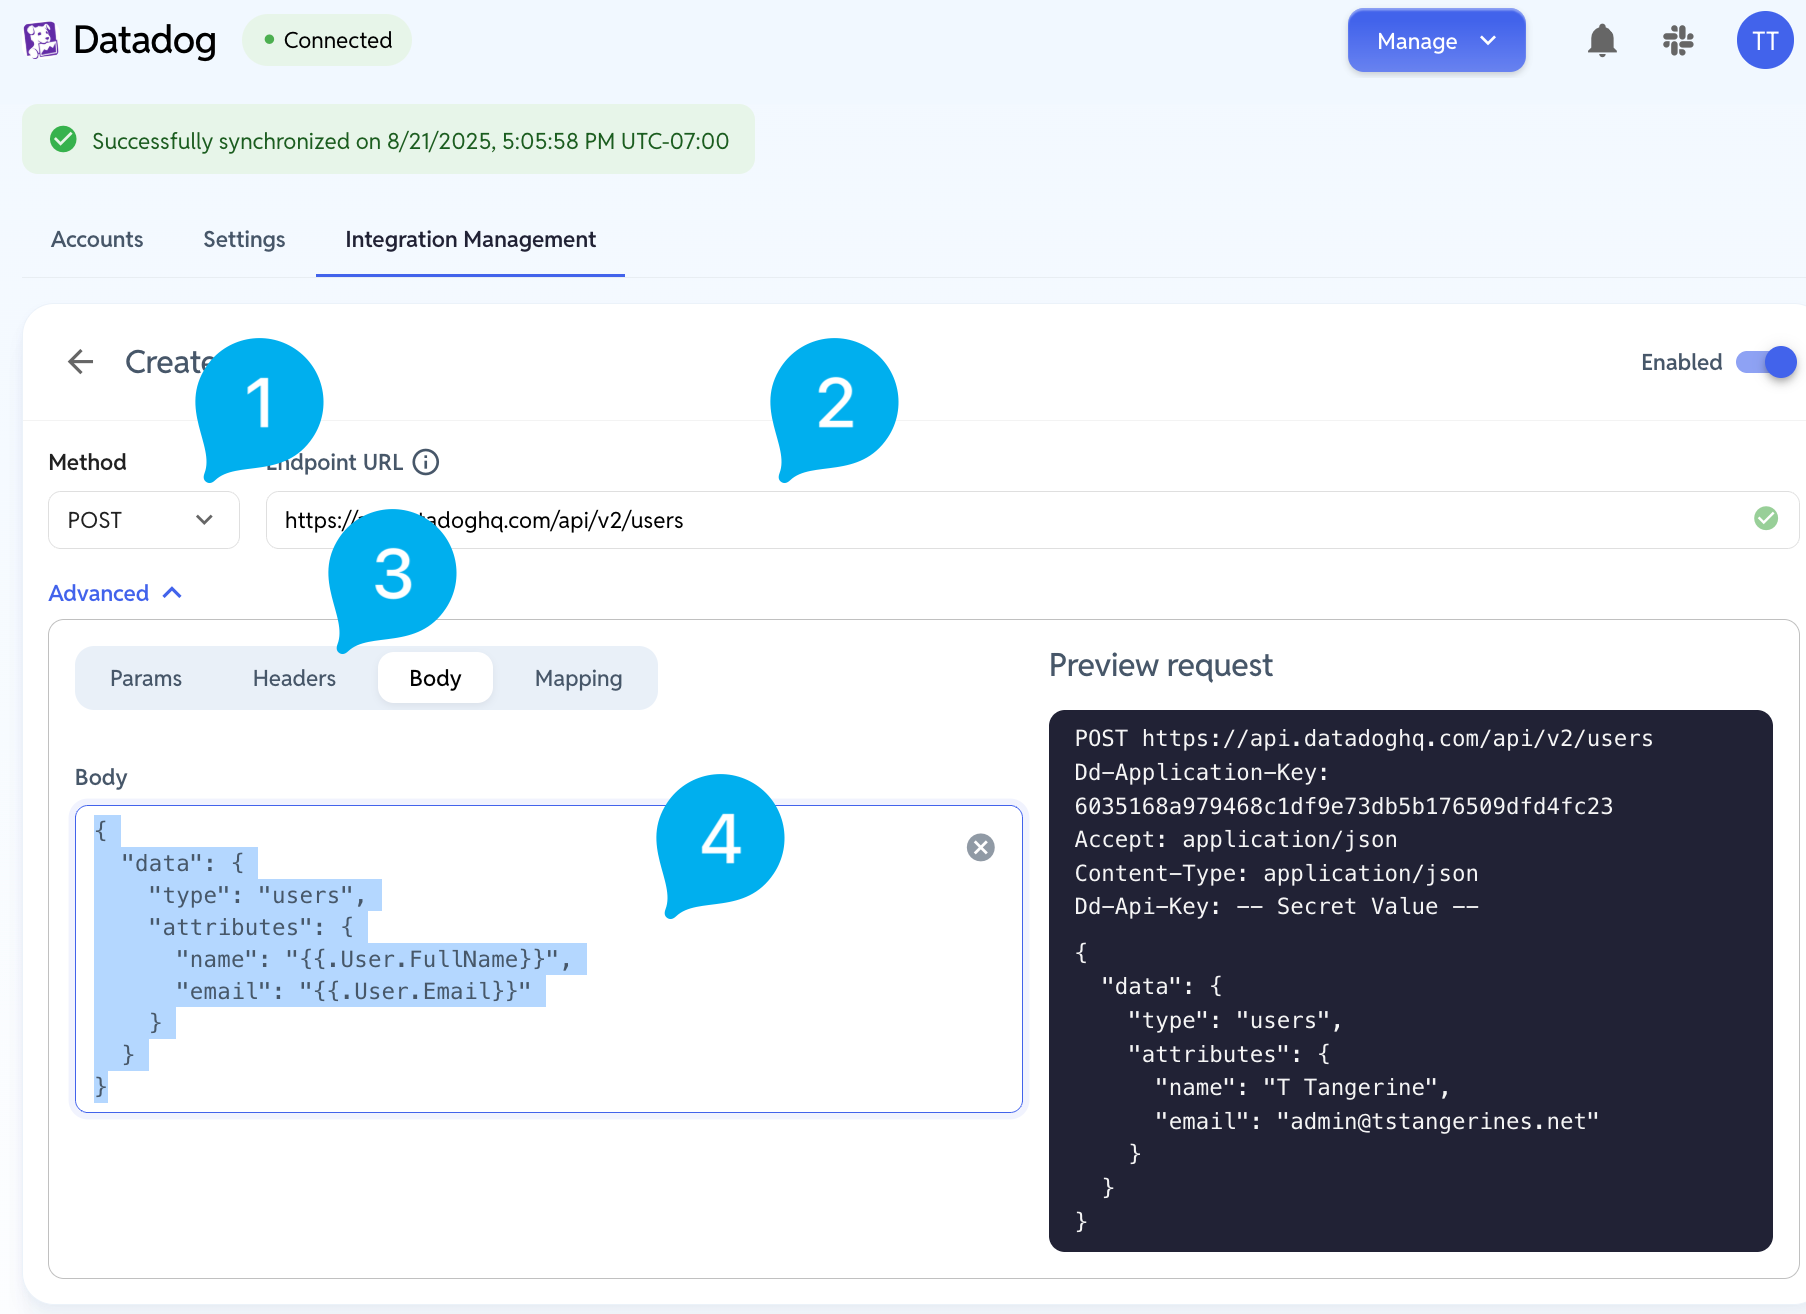Switch to the Settings tab
Image resolution: width=1806 pixels, height=1314 pixels.
(244, 240)
